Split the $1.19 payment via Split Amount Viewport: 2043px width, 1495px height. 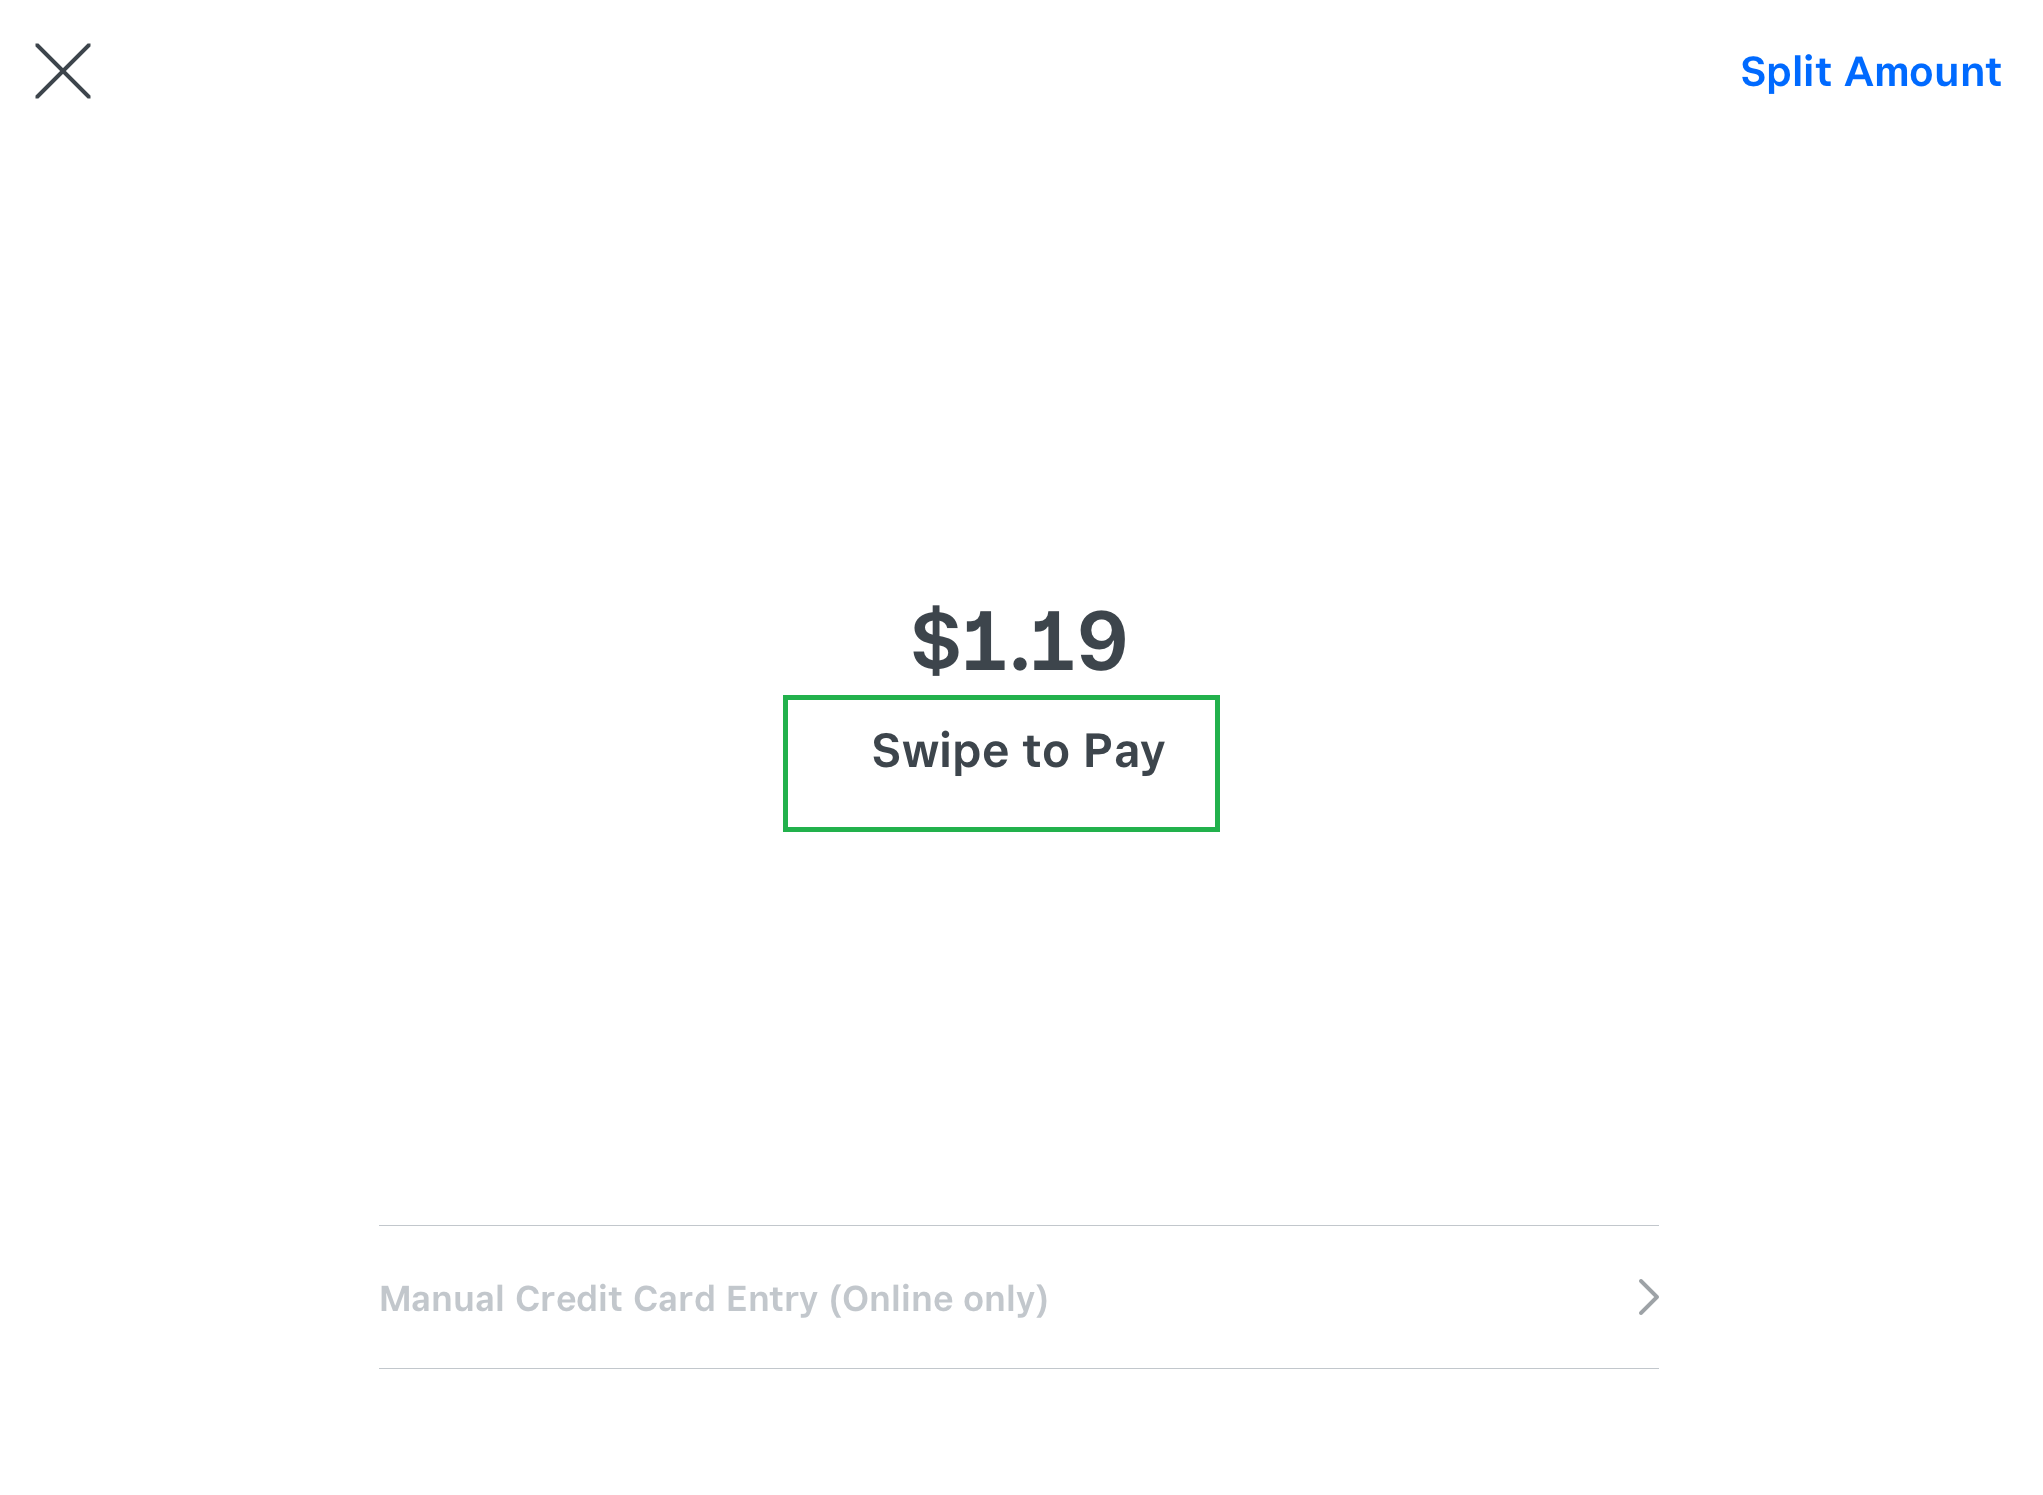click(x=1870, y=72)
